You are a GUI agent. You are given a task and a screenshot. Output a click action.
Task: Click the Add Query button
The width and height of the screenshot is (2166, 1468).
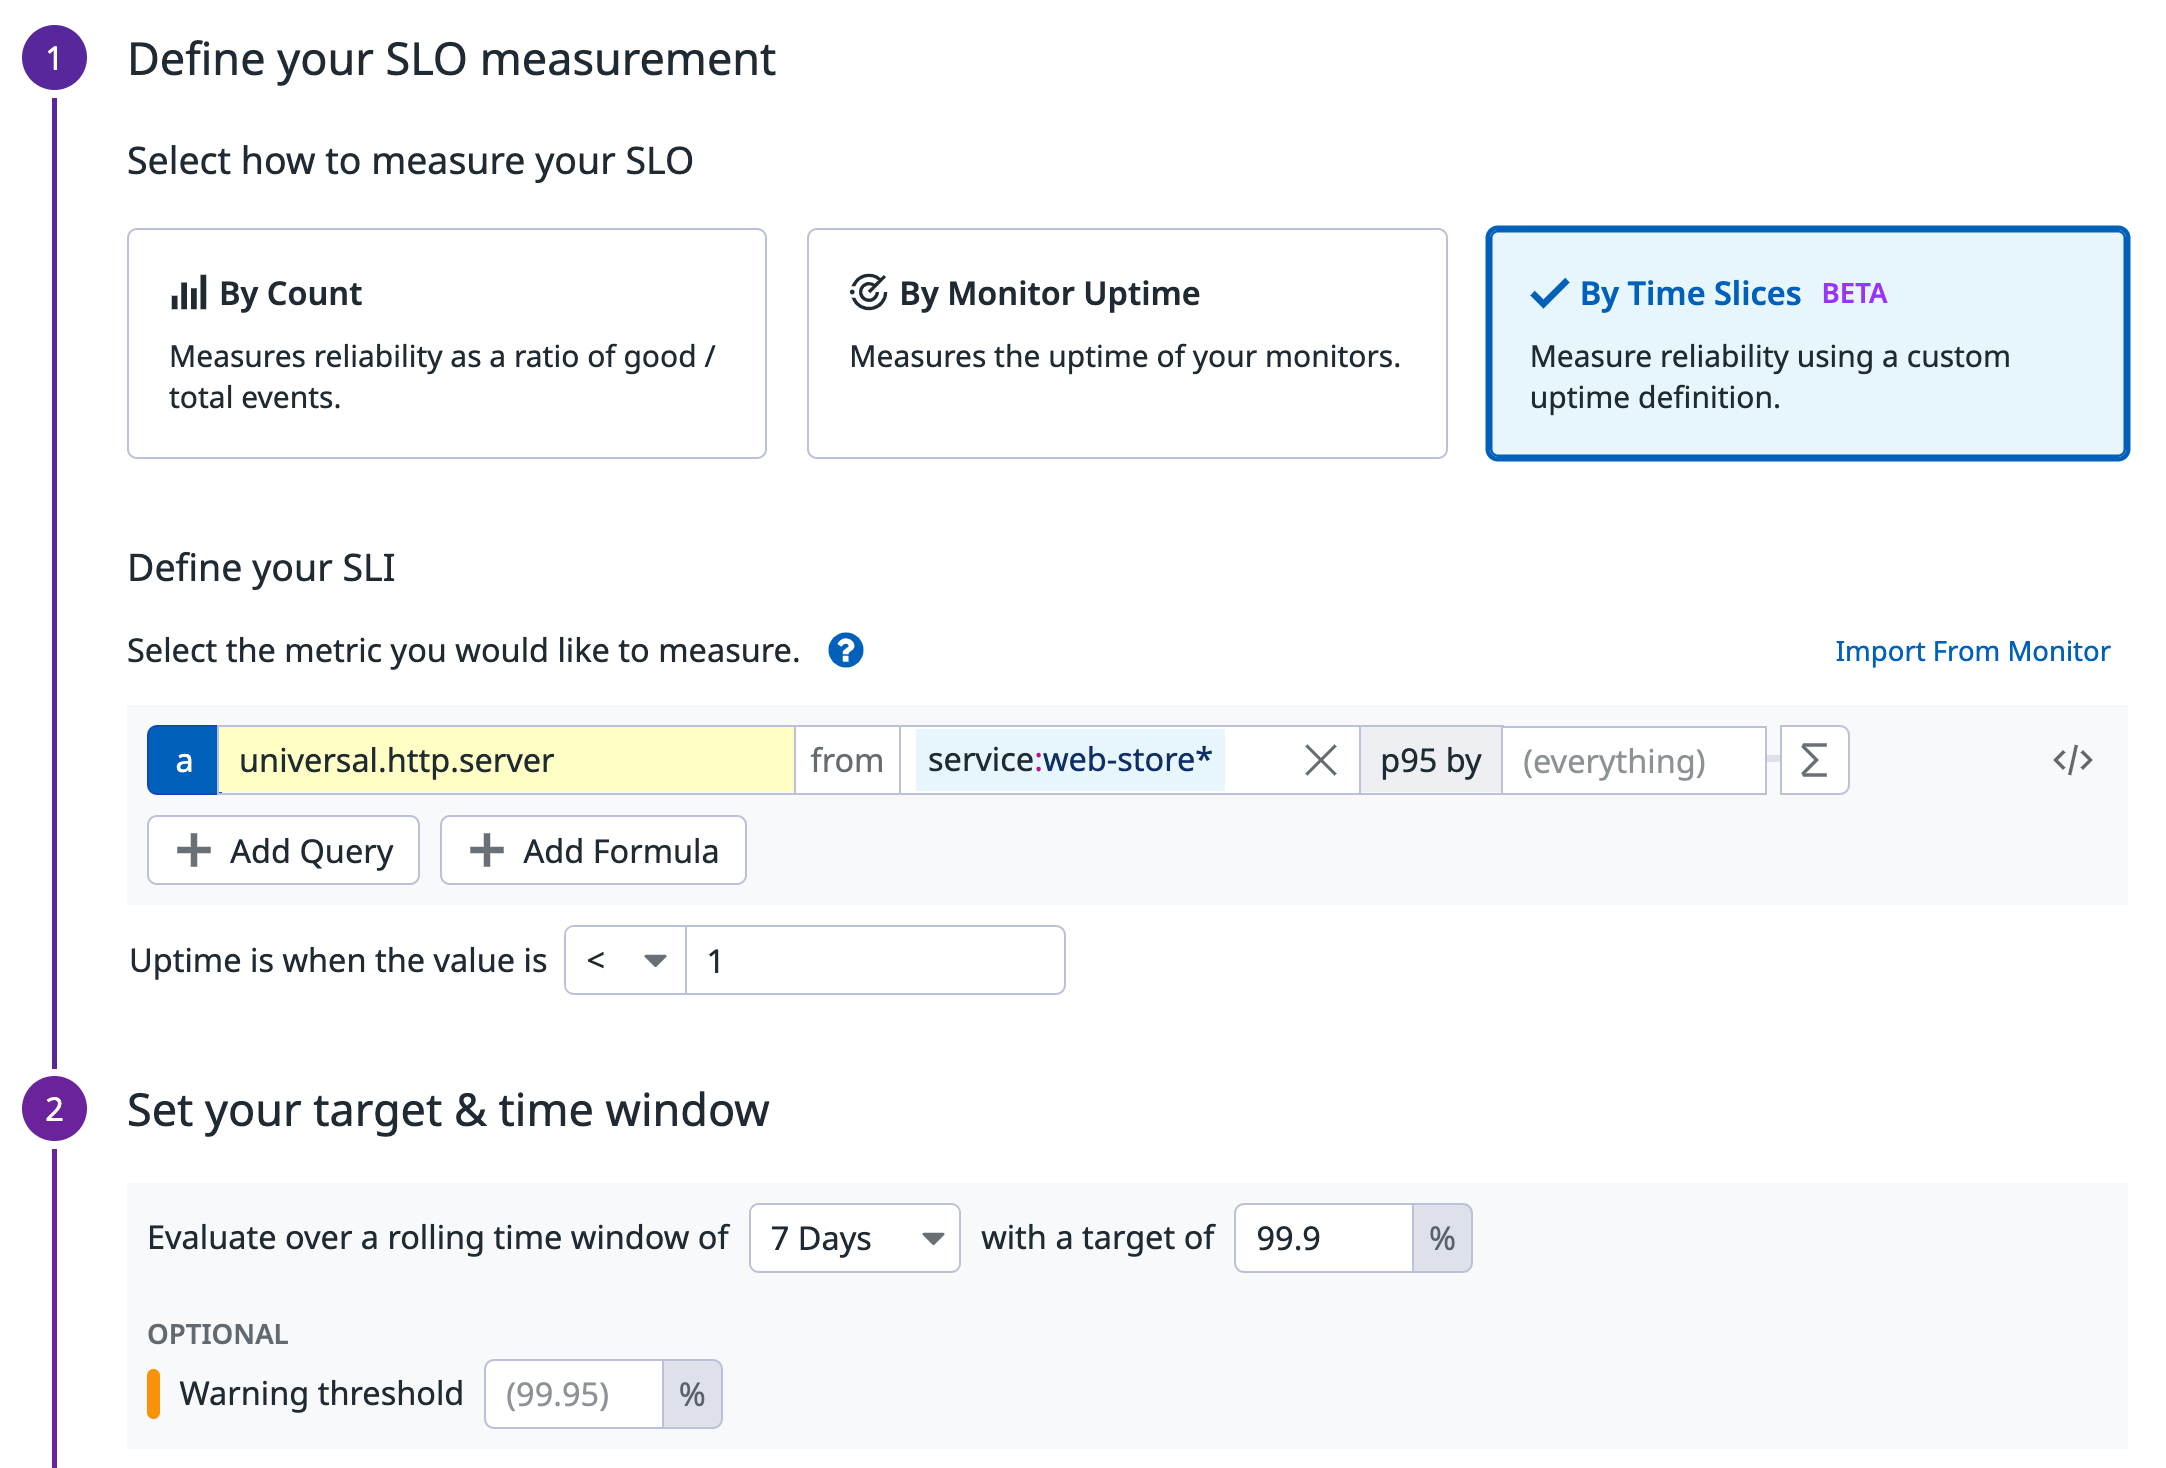click(x=283, y=850)
